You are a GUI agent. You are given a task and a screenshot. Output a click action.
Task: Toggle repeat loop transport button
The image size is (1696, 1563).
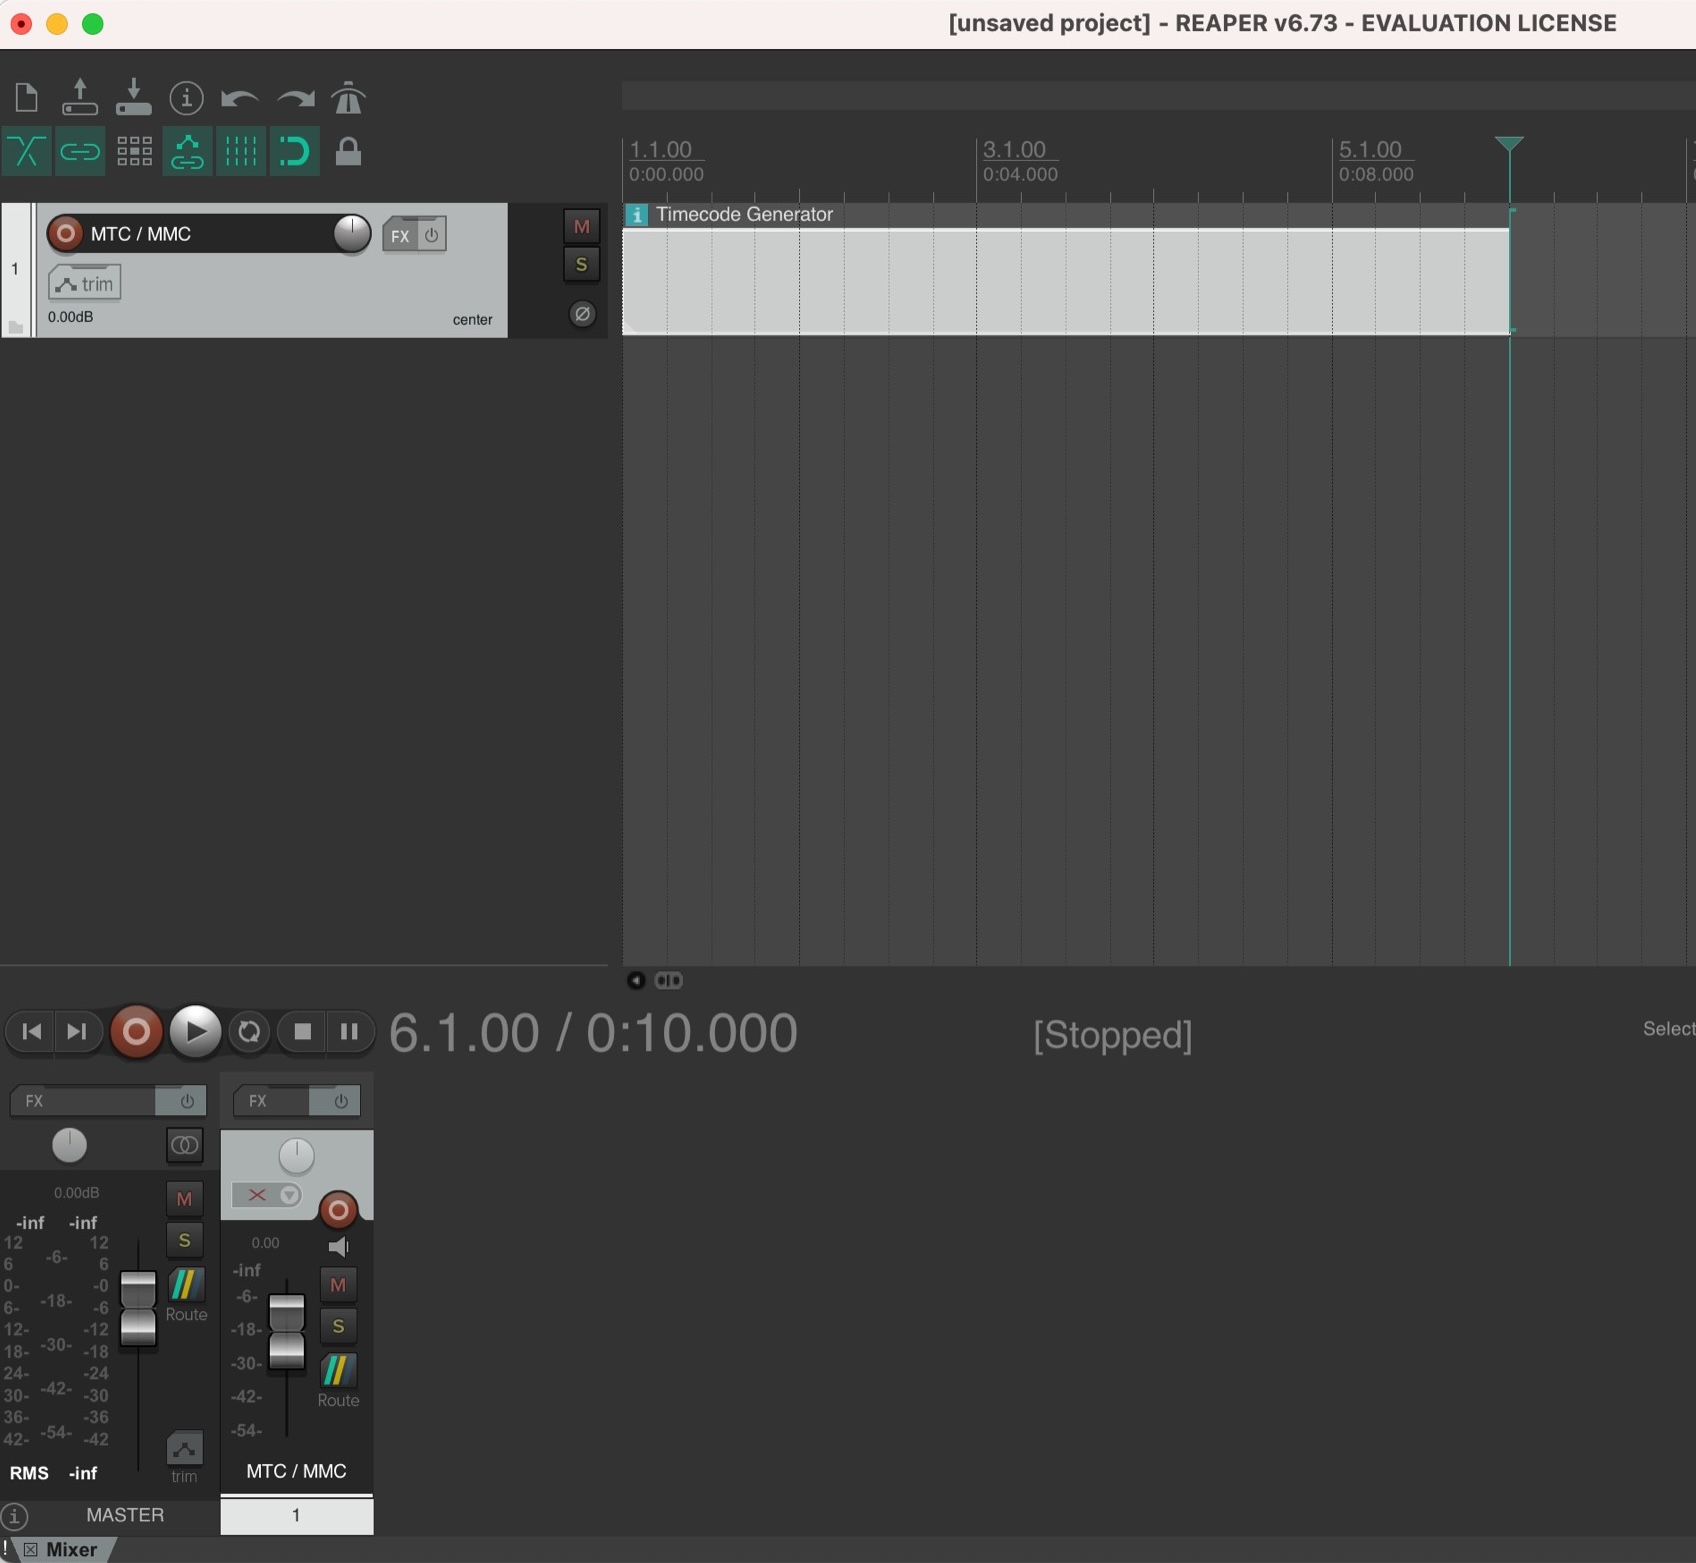(x=249, y=1032)
